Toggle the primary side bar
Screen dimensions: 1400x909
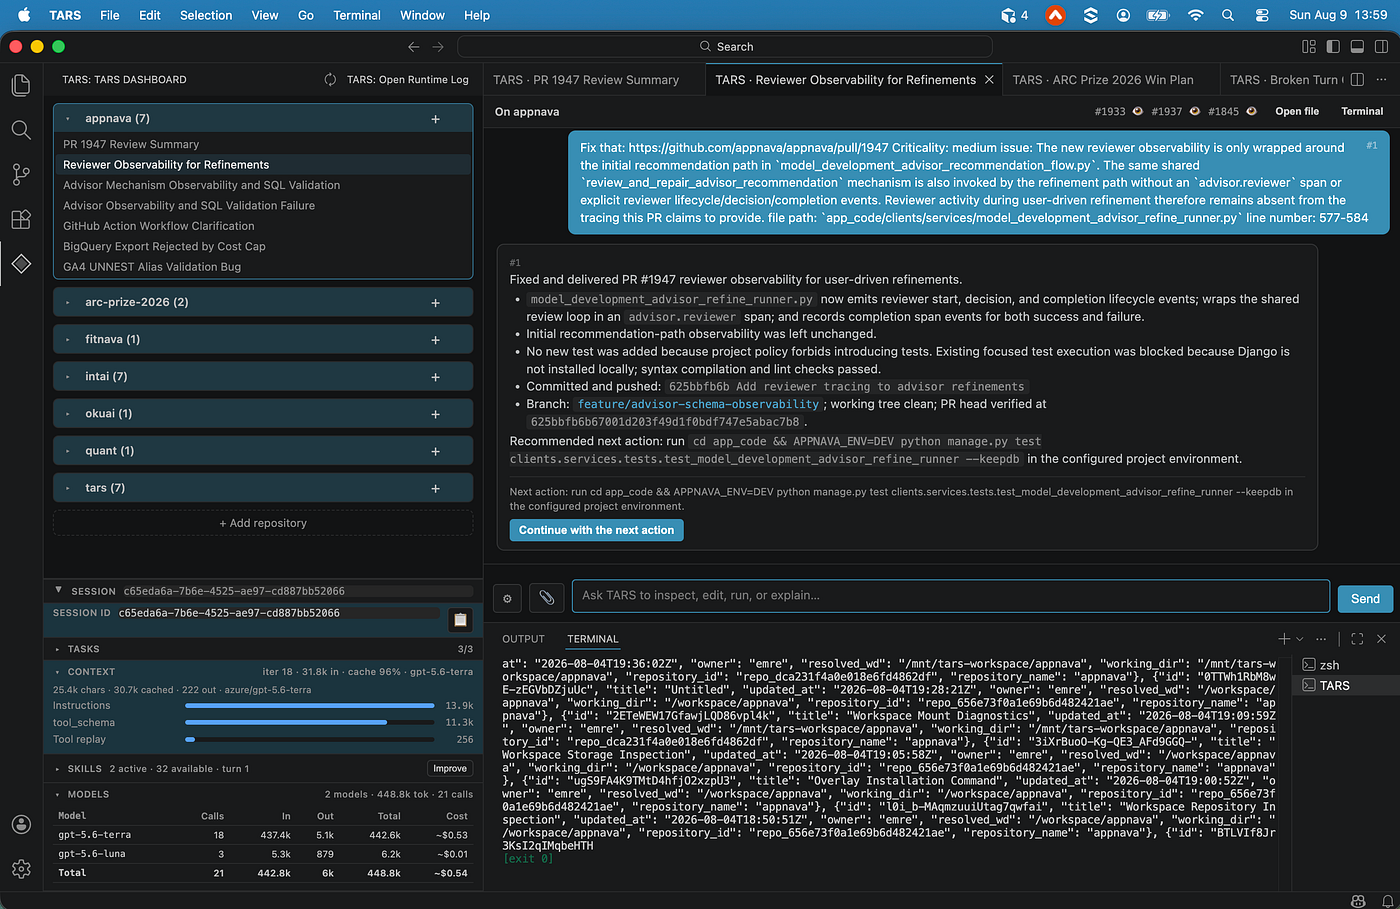(x=1333, y=47)
